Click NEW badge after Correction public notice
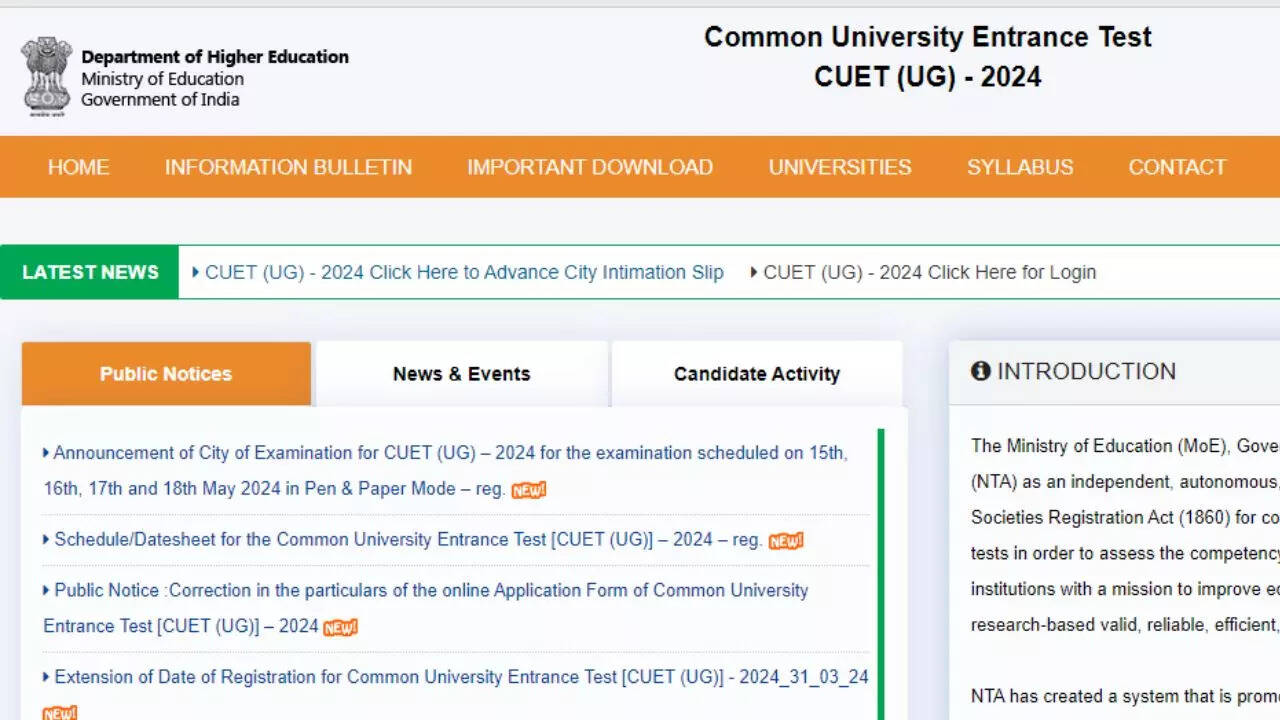The image size is (1280, 720). coord(340,627)
